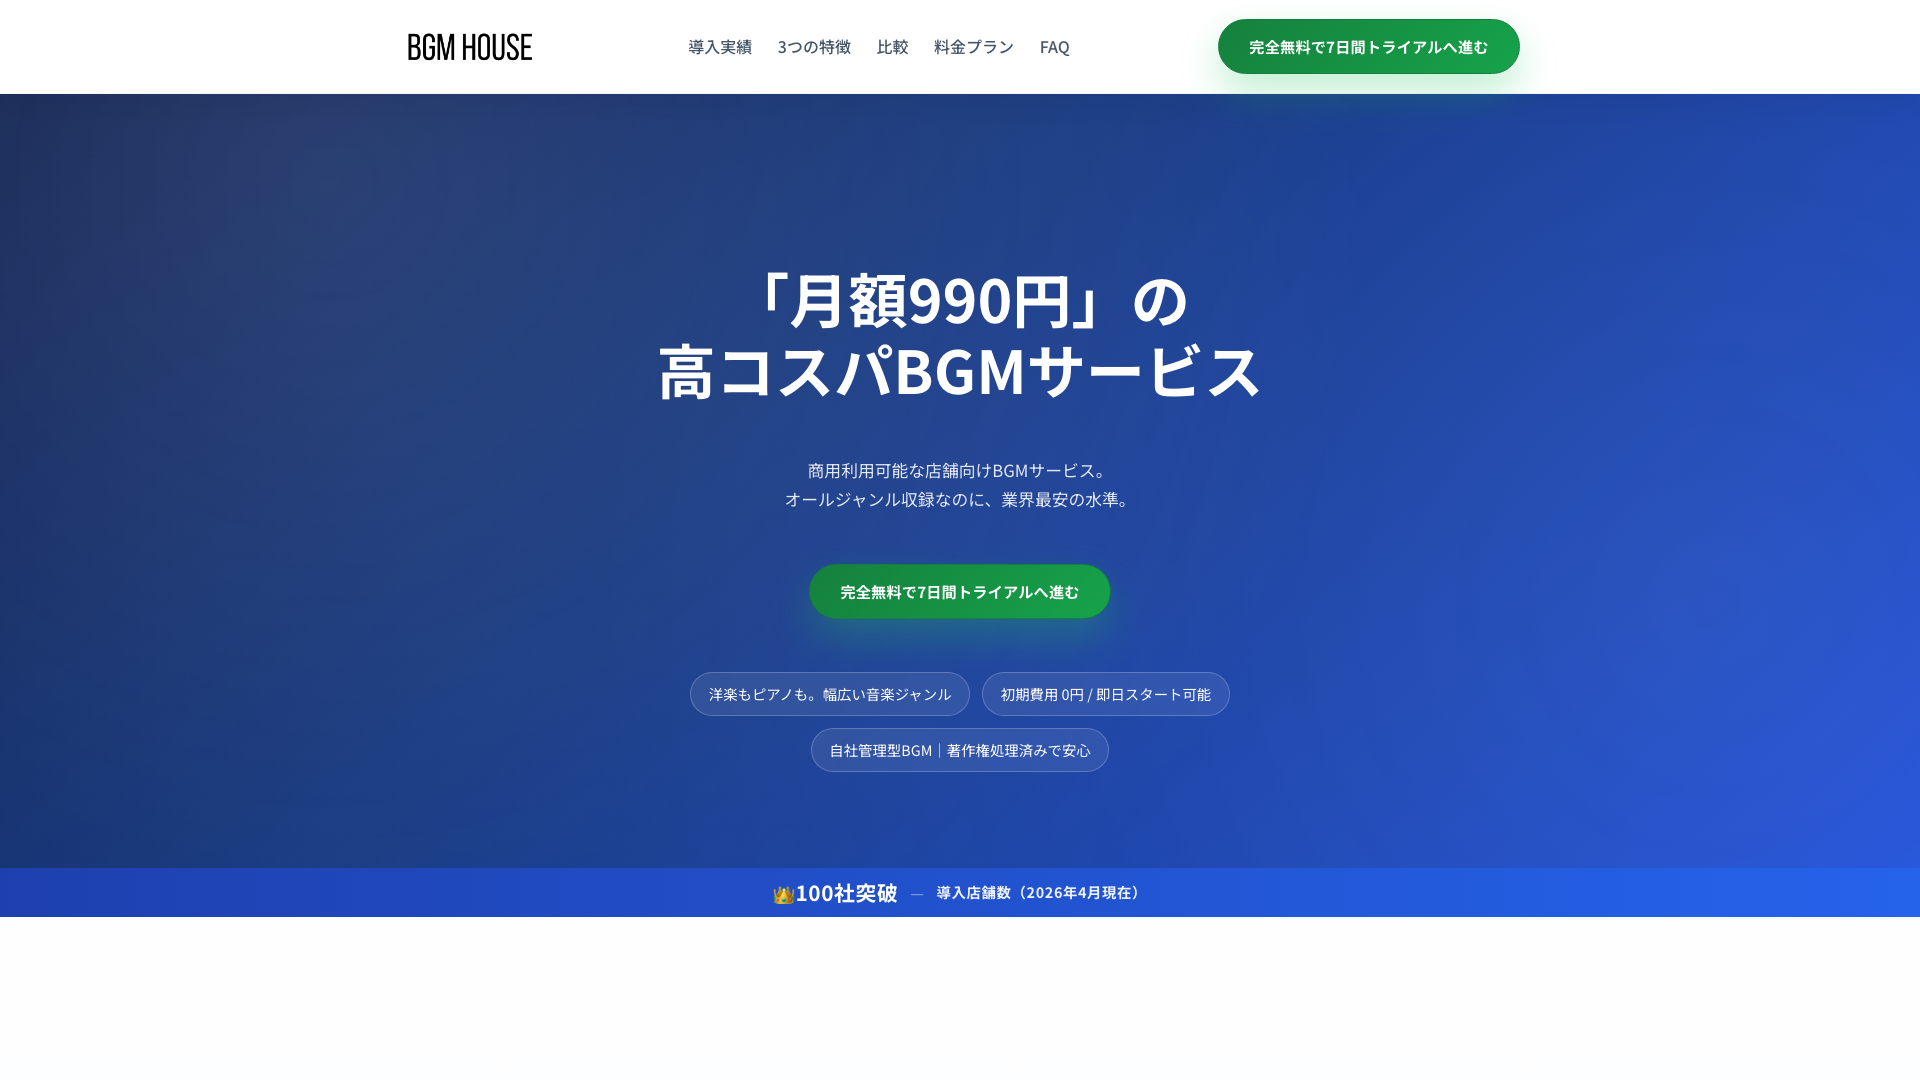Viewport: 1920px width, 1080px height.
Task: Open the 料金プラン navigation link
Action: 971,46
